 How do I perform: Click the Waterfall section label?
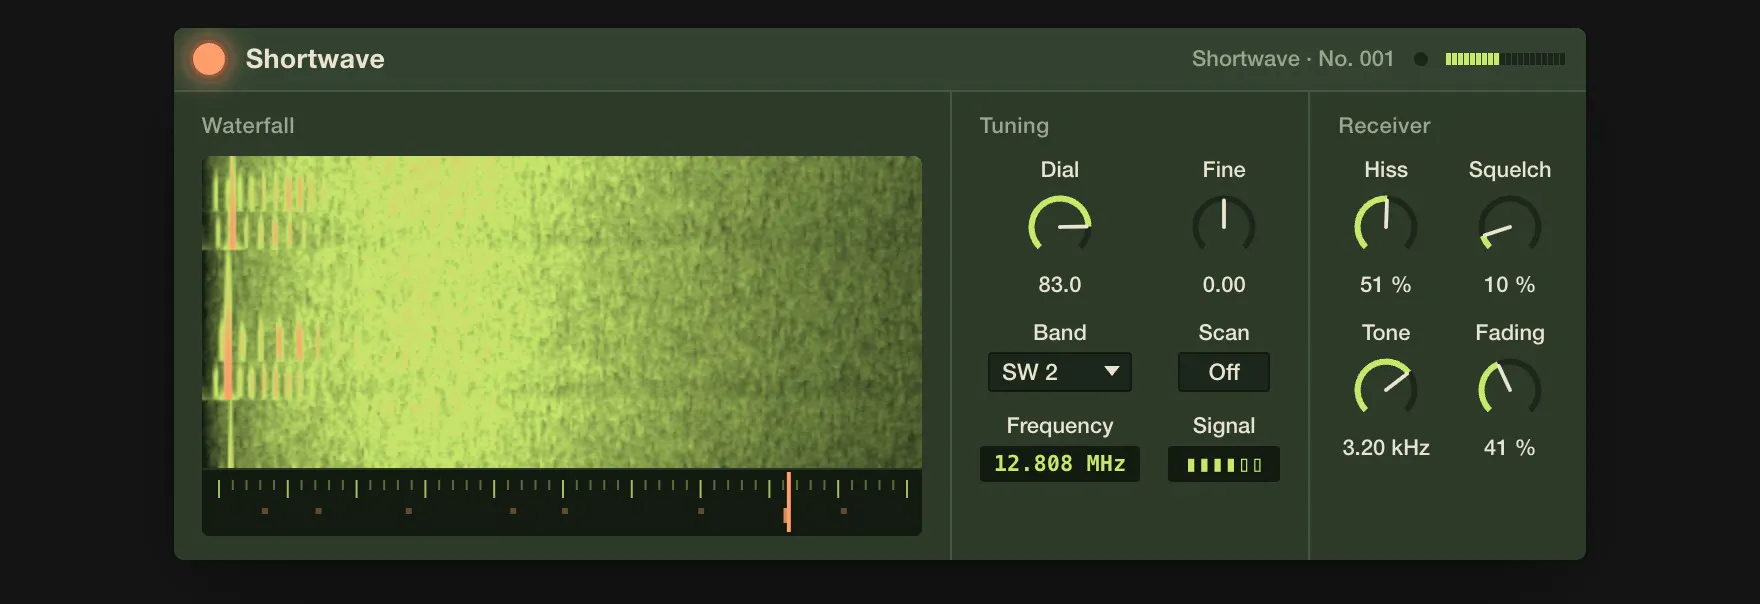pyautogui.click(x=248, y=126)
